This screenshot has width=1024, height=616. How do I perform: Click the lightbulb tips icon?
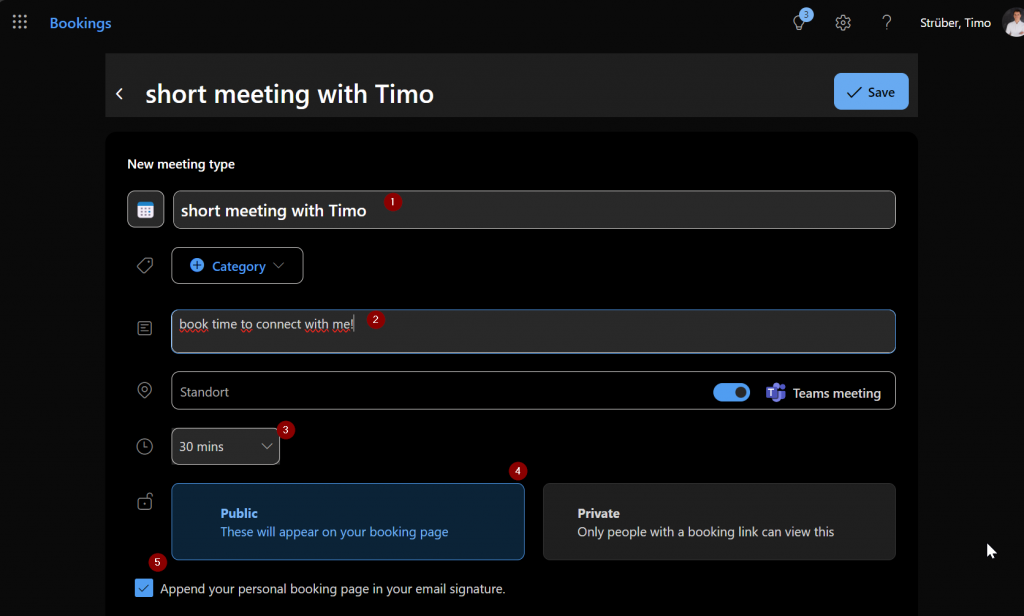tap(799, 23)
